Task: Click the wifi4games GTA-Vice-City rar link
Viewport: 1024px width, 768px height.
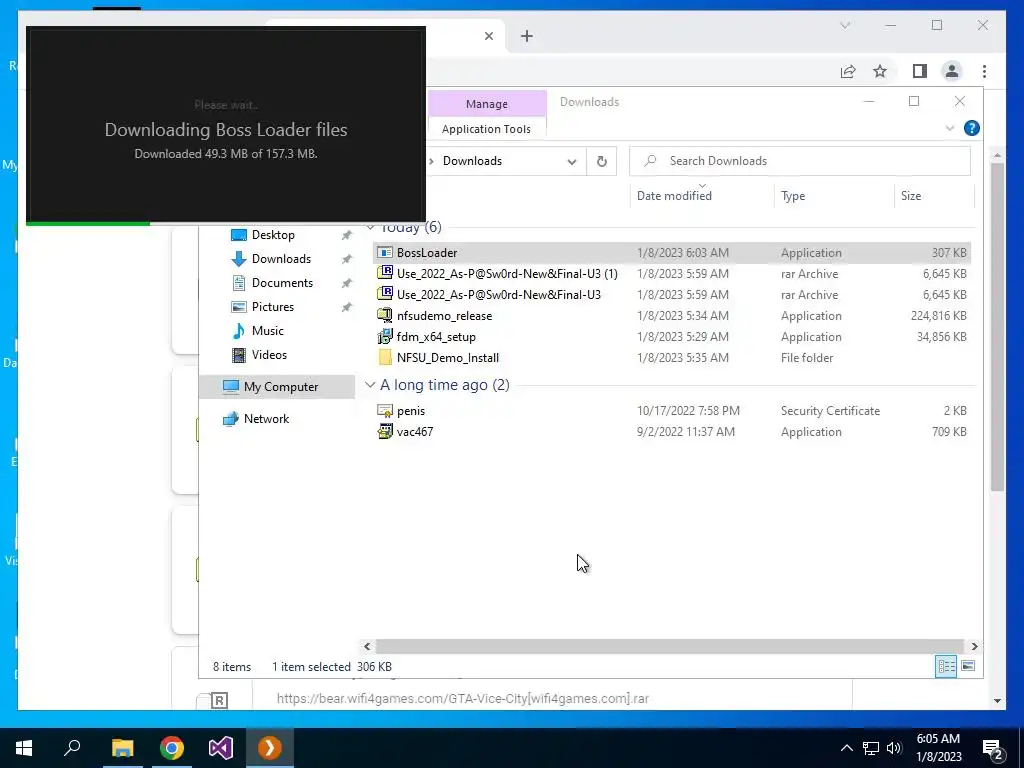Action: click(462, 698)
